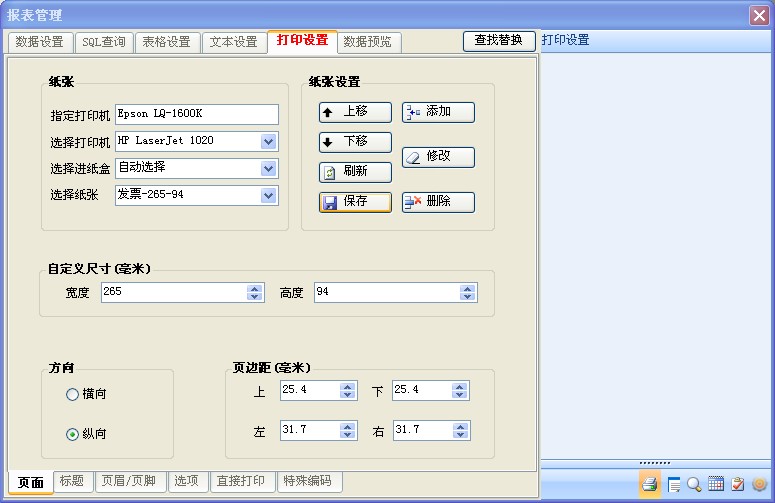
Task: Select the 打印设置 tab
Action: click(302, 42)
